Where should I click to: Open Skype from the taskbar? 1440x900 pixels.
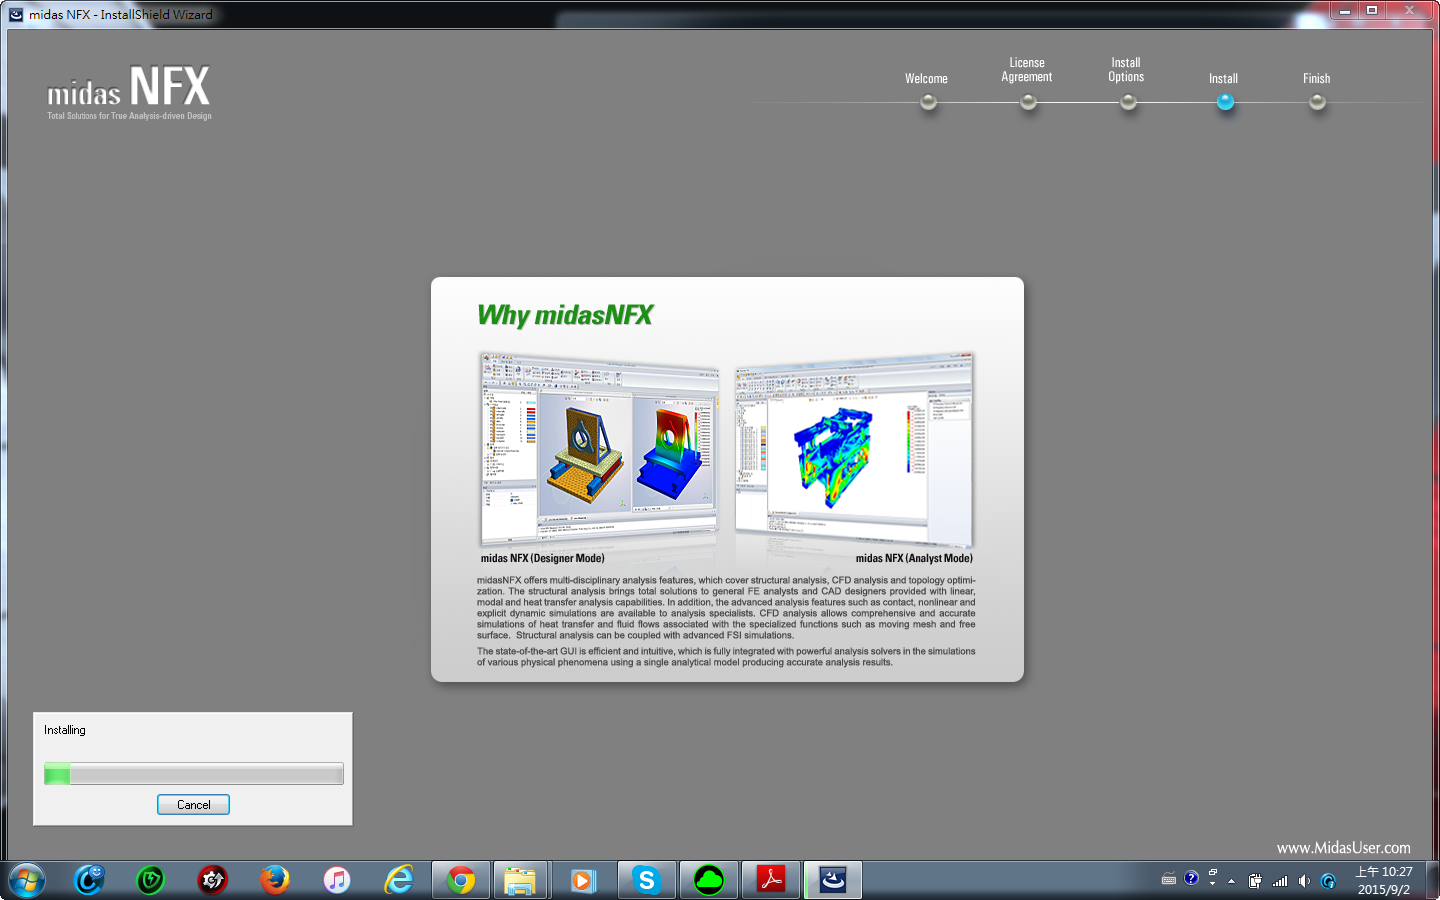[x=646, y=880]
